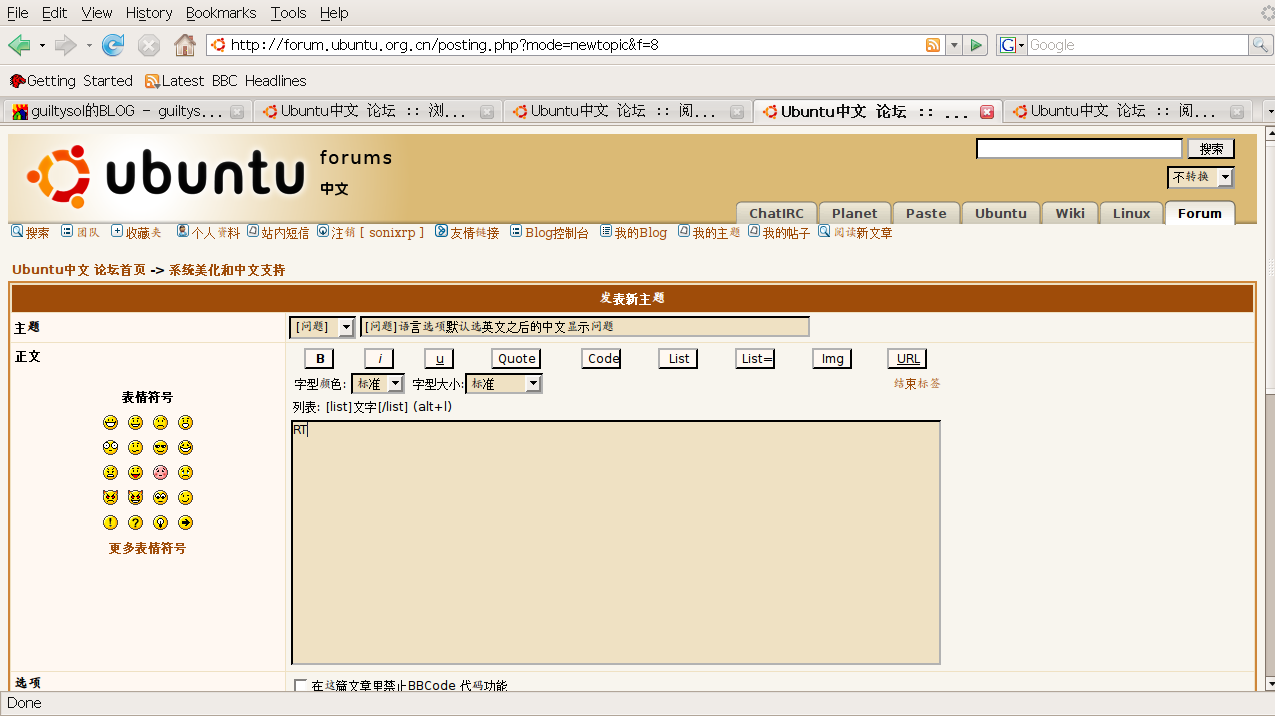Insert the cool sunglasses smiley
Image resolution: width=1275 pixels, height=716 pixels.
coord(160,448)
